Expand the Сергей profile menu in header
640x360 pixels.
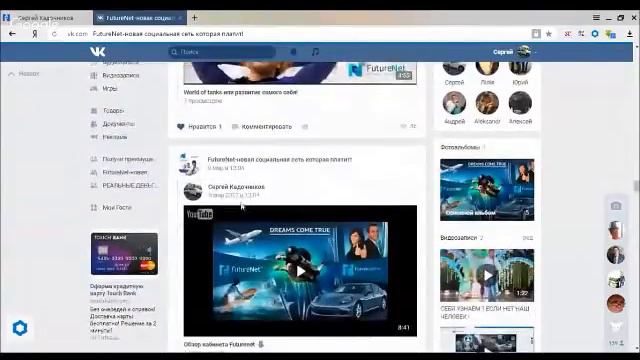[514, 52]
